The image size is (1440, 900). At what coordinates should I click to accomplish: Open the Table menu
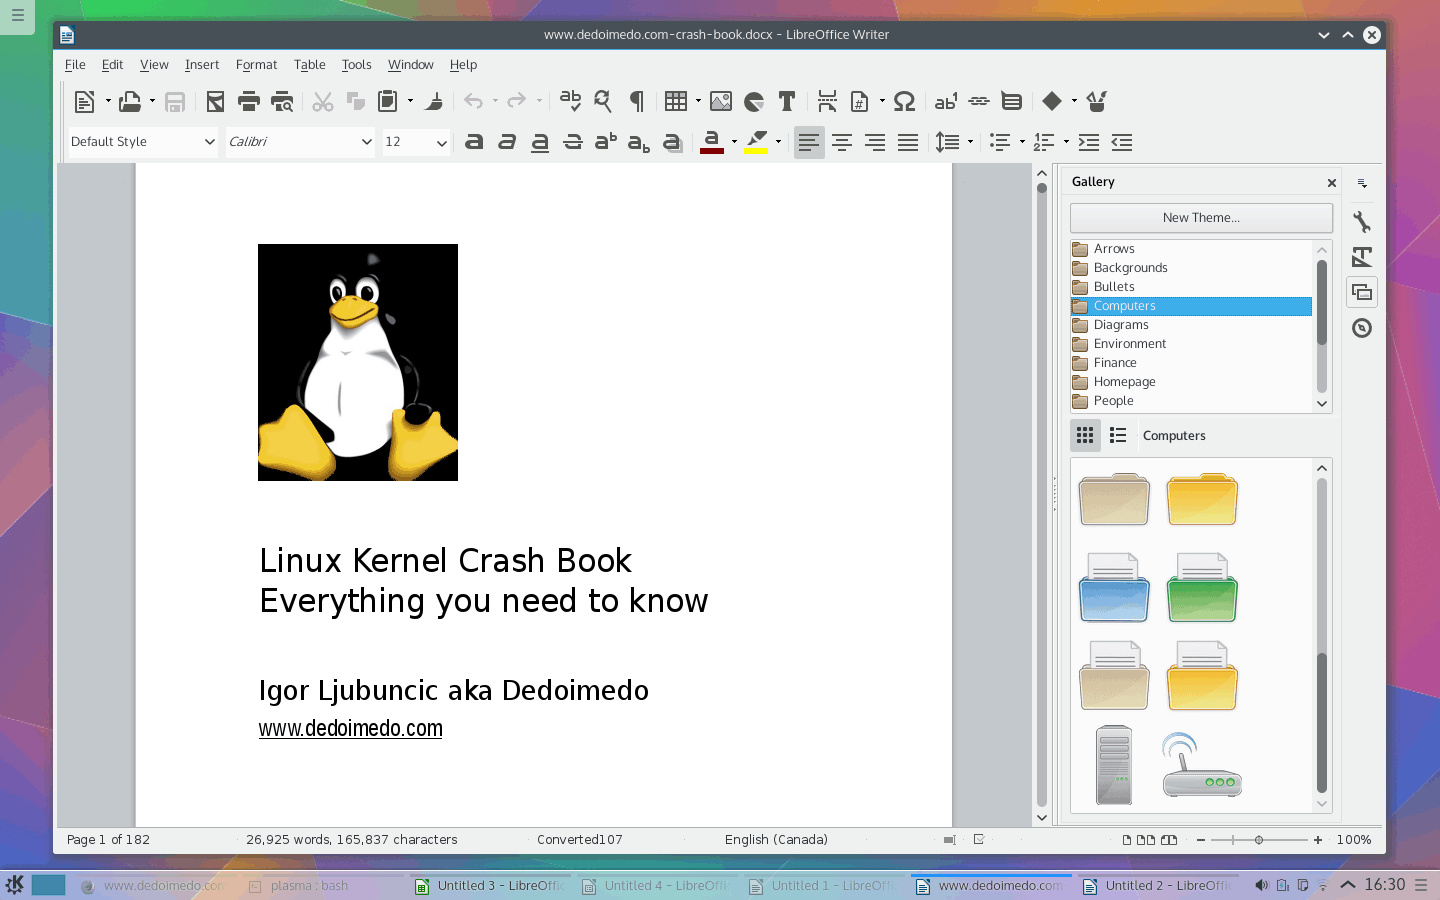pyautogui.click(x=310, y=64)
